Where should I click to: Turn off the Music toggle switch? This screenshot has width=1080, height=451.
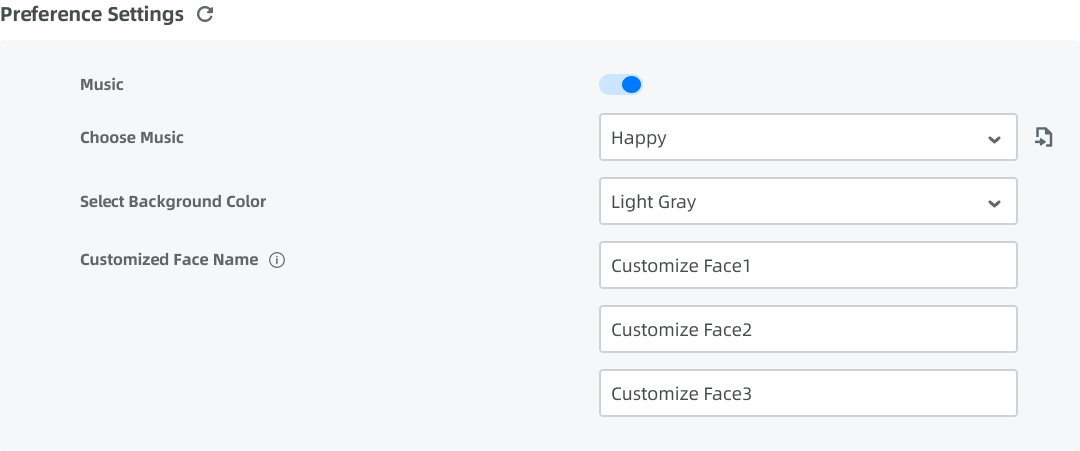click(x=621, y=85)
